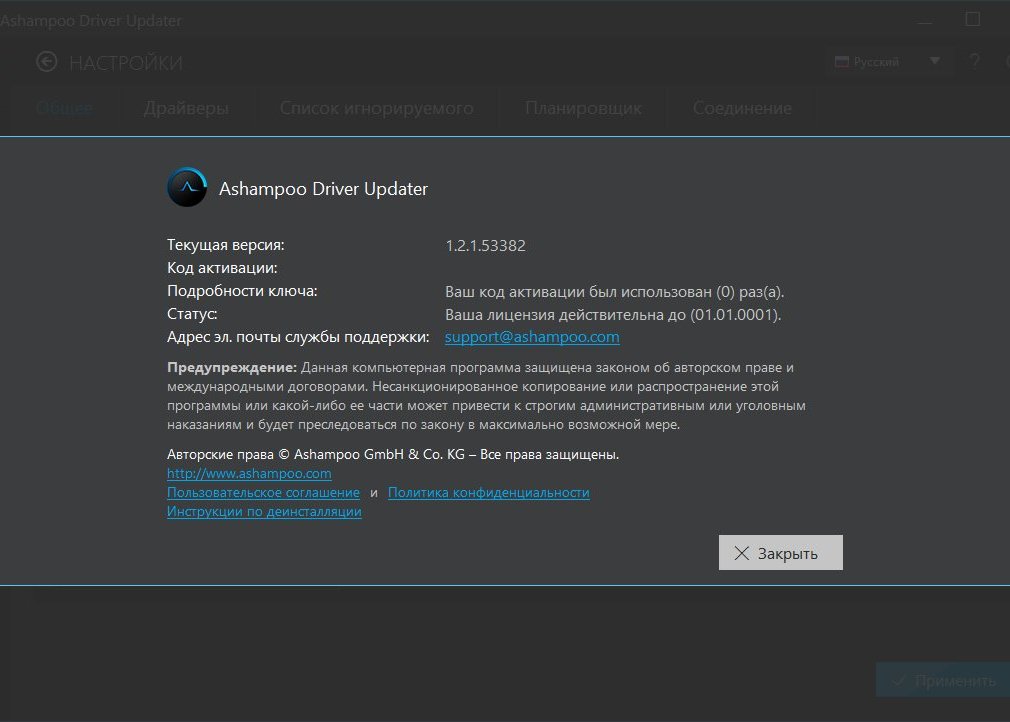The width and height of the screenshot is (1010, 722).
Task: Click the Предупреждение warning heading
Action: [x=232, y=368]
